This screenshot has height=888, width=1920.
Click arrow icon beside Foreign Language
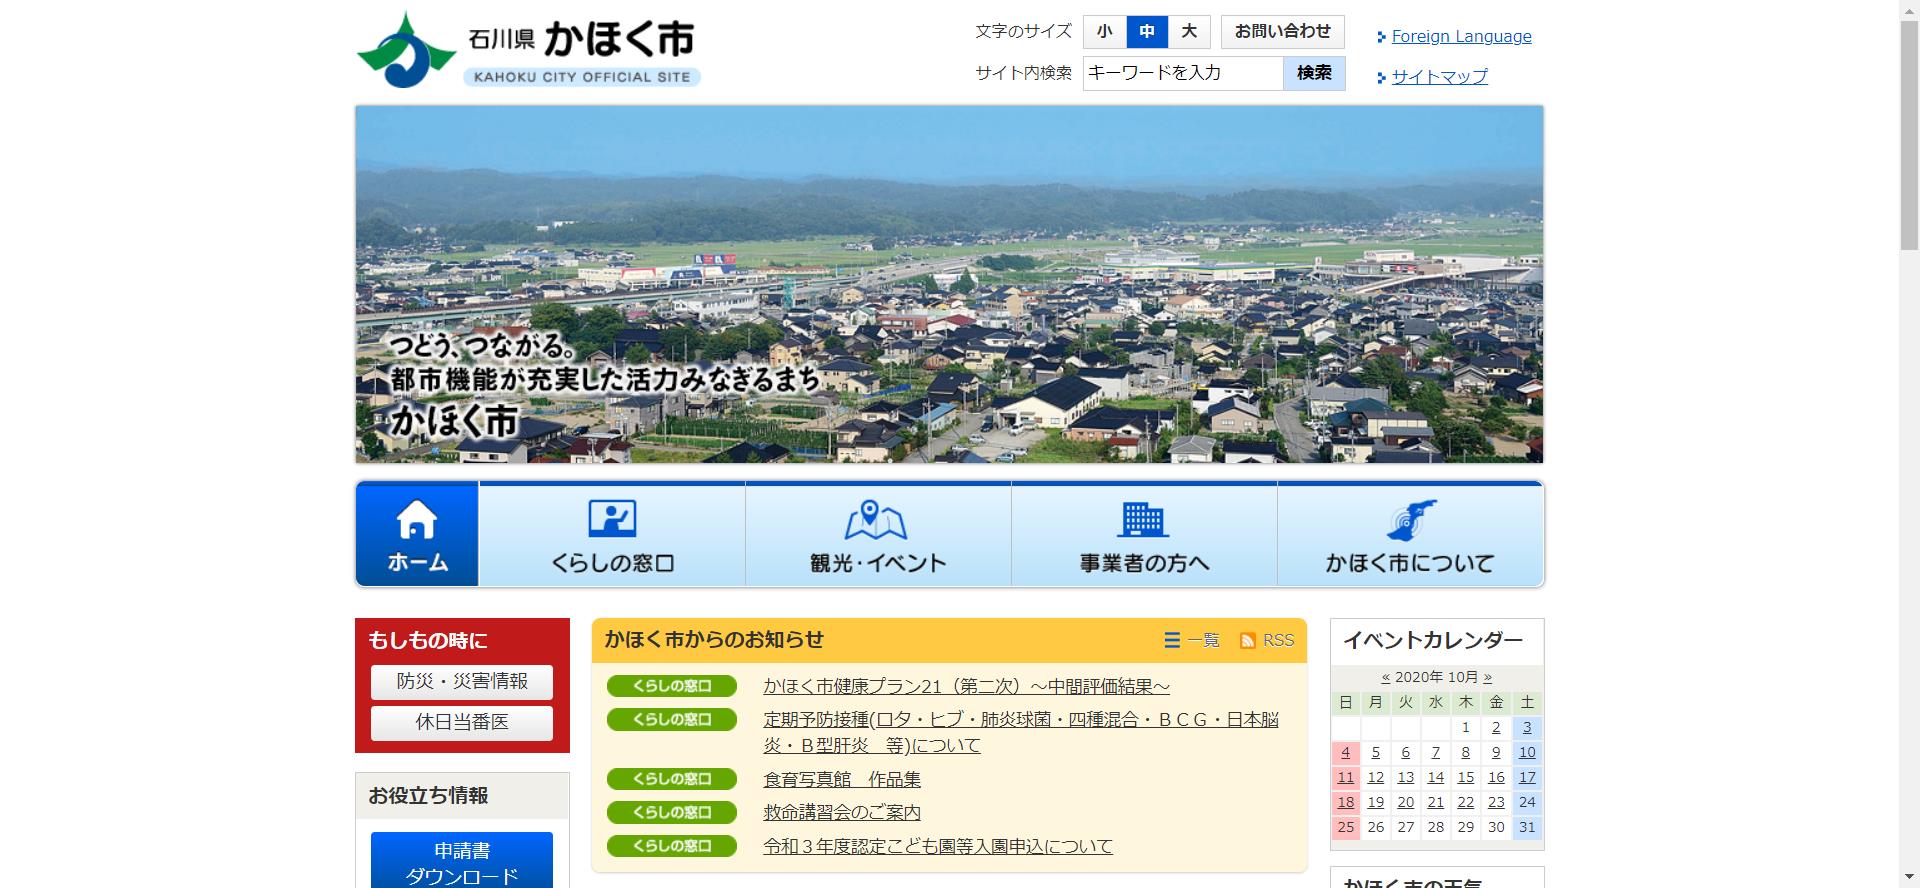click(x=1381, y=38)
